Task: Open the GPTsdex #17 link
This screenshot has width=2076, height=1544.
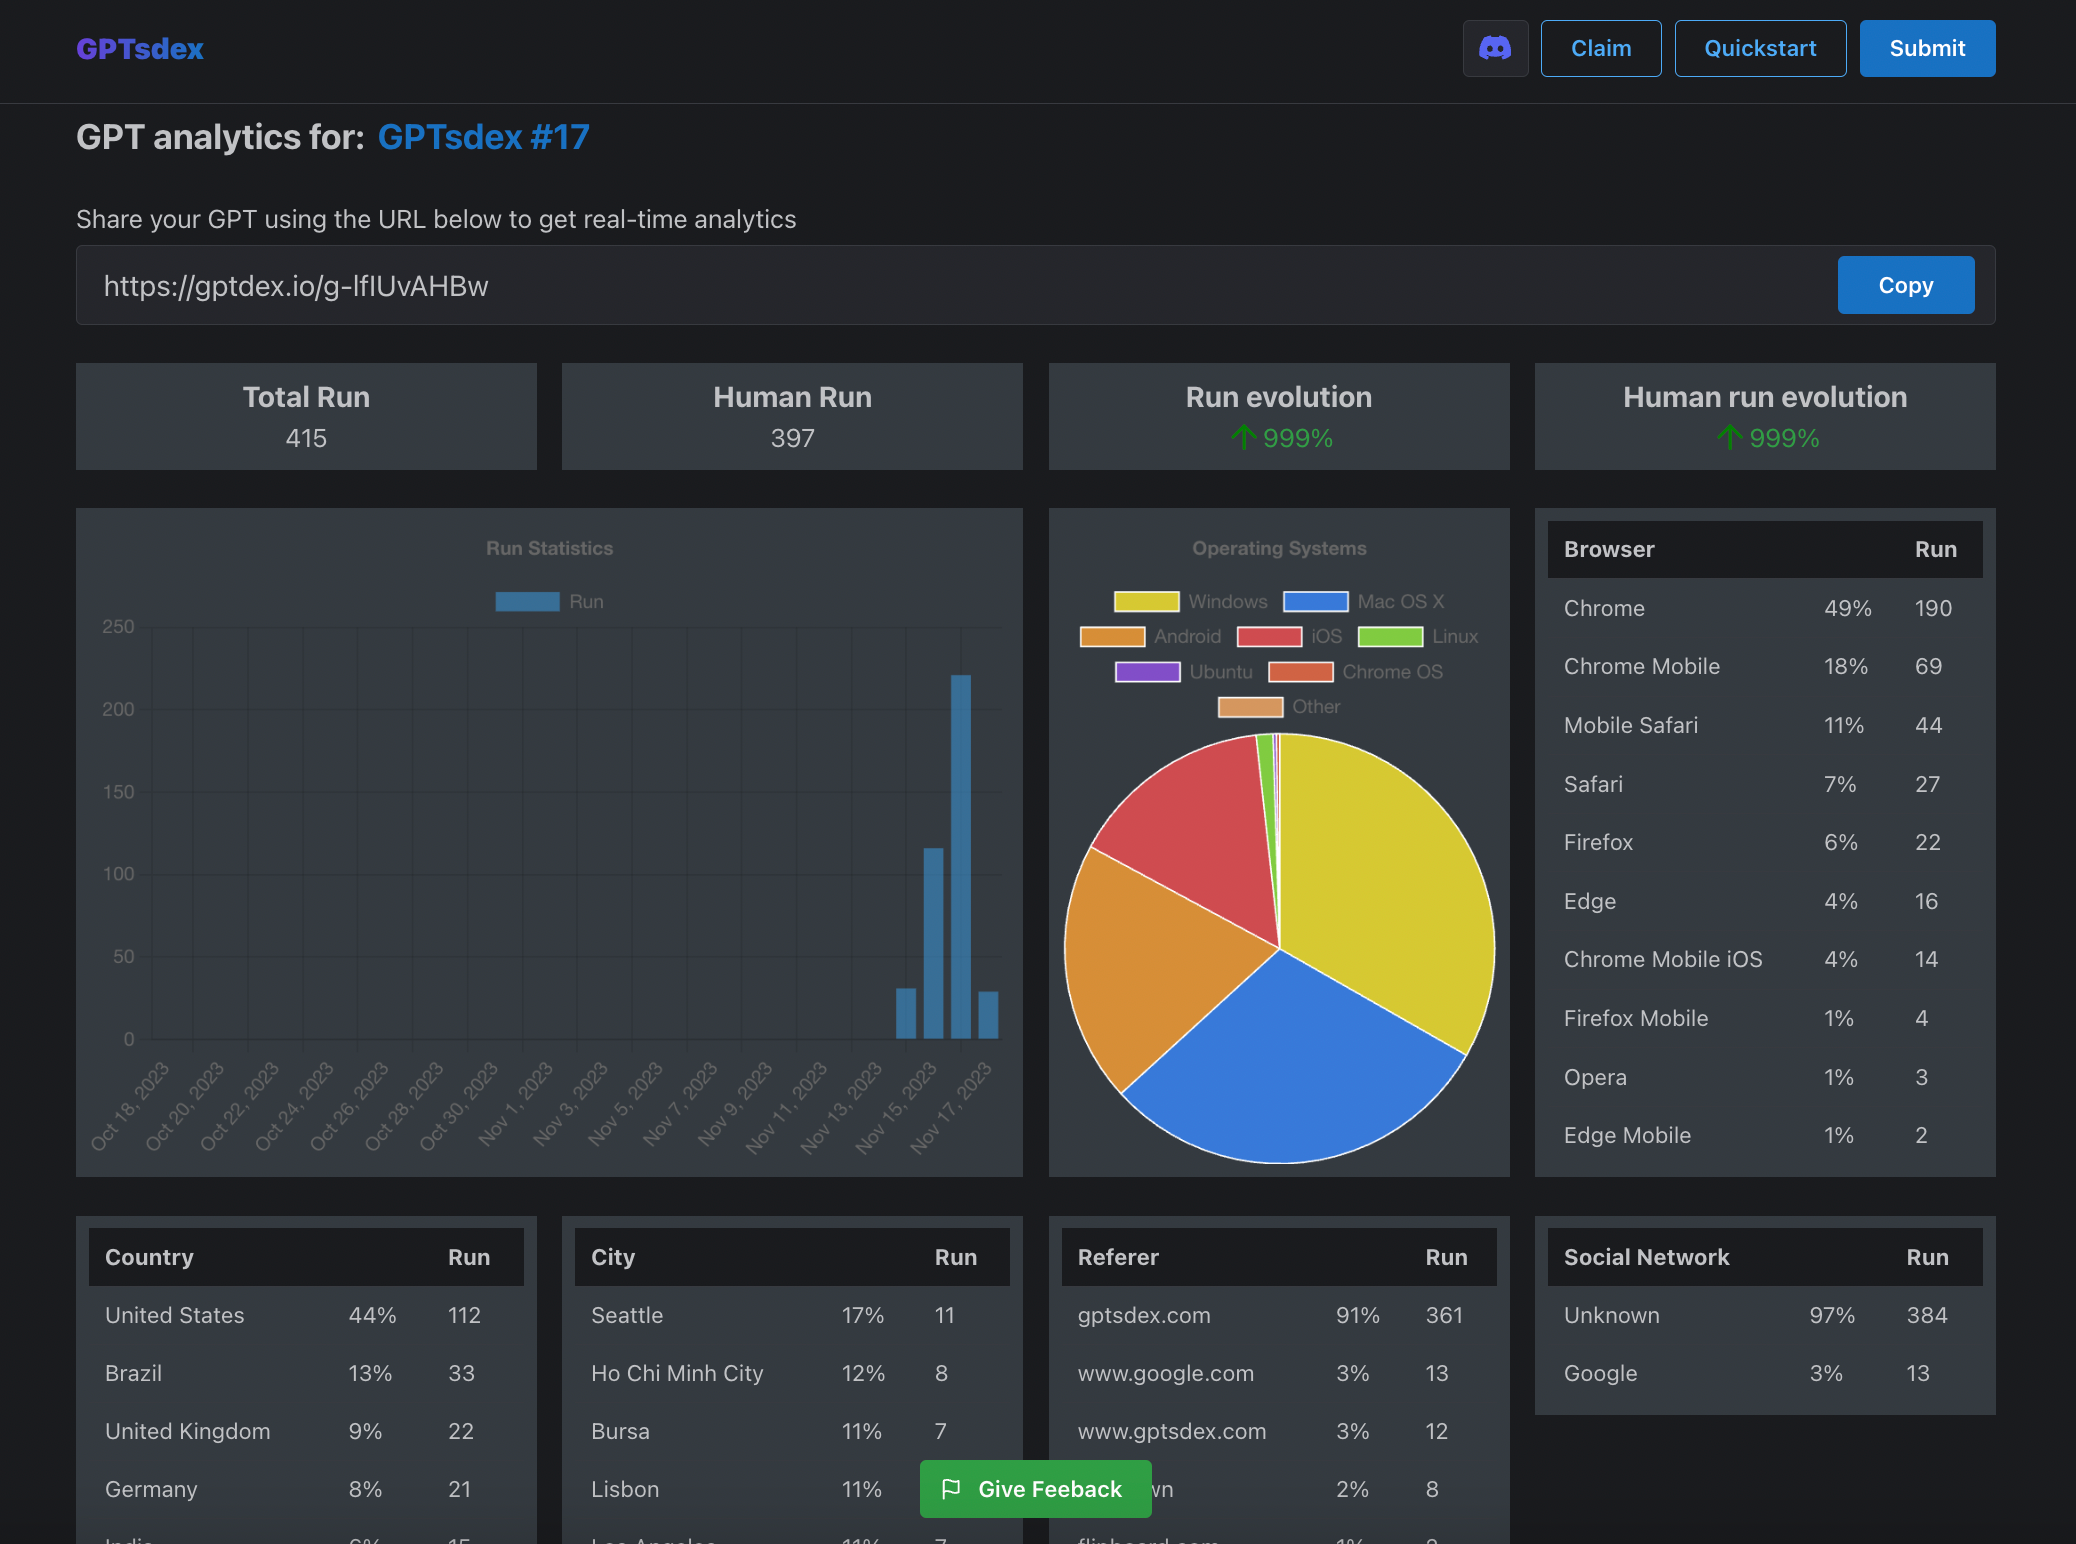Action: [484, 137]
